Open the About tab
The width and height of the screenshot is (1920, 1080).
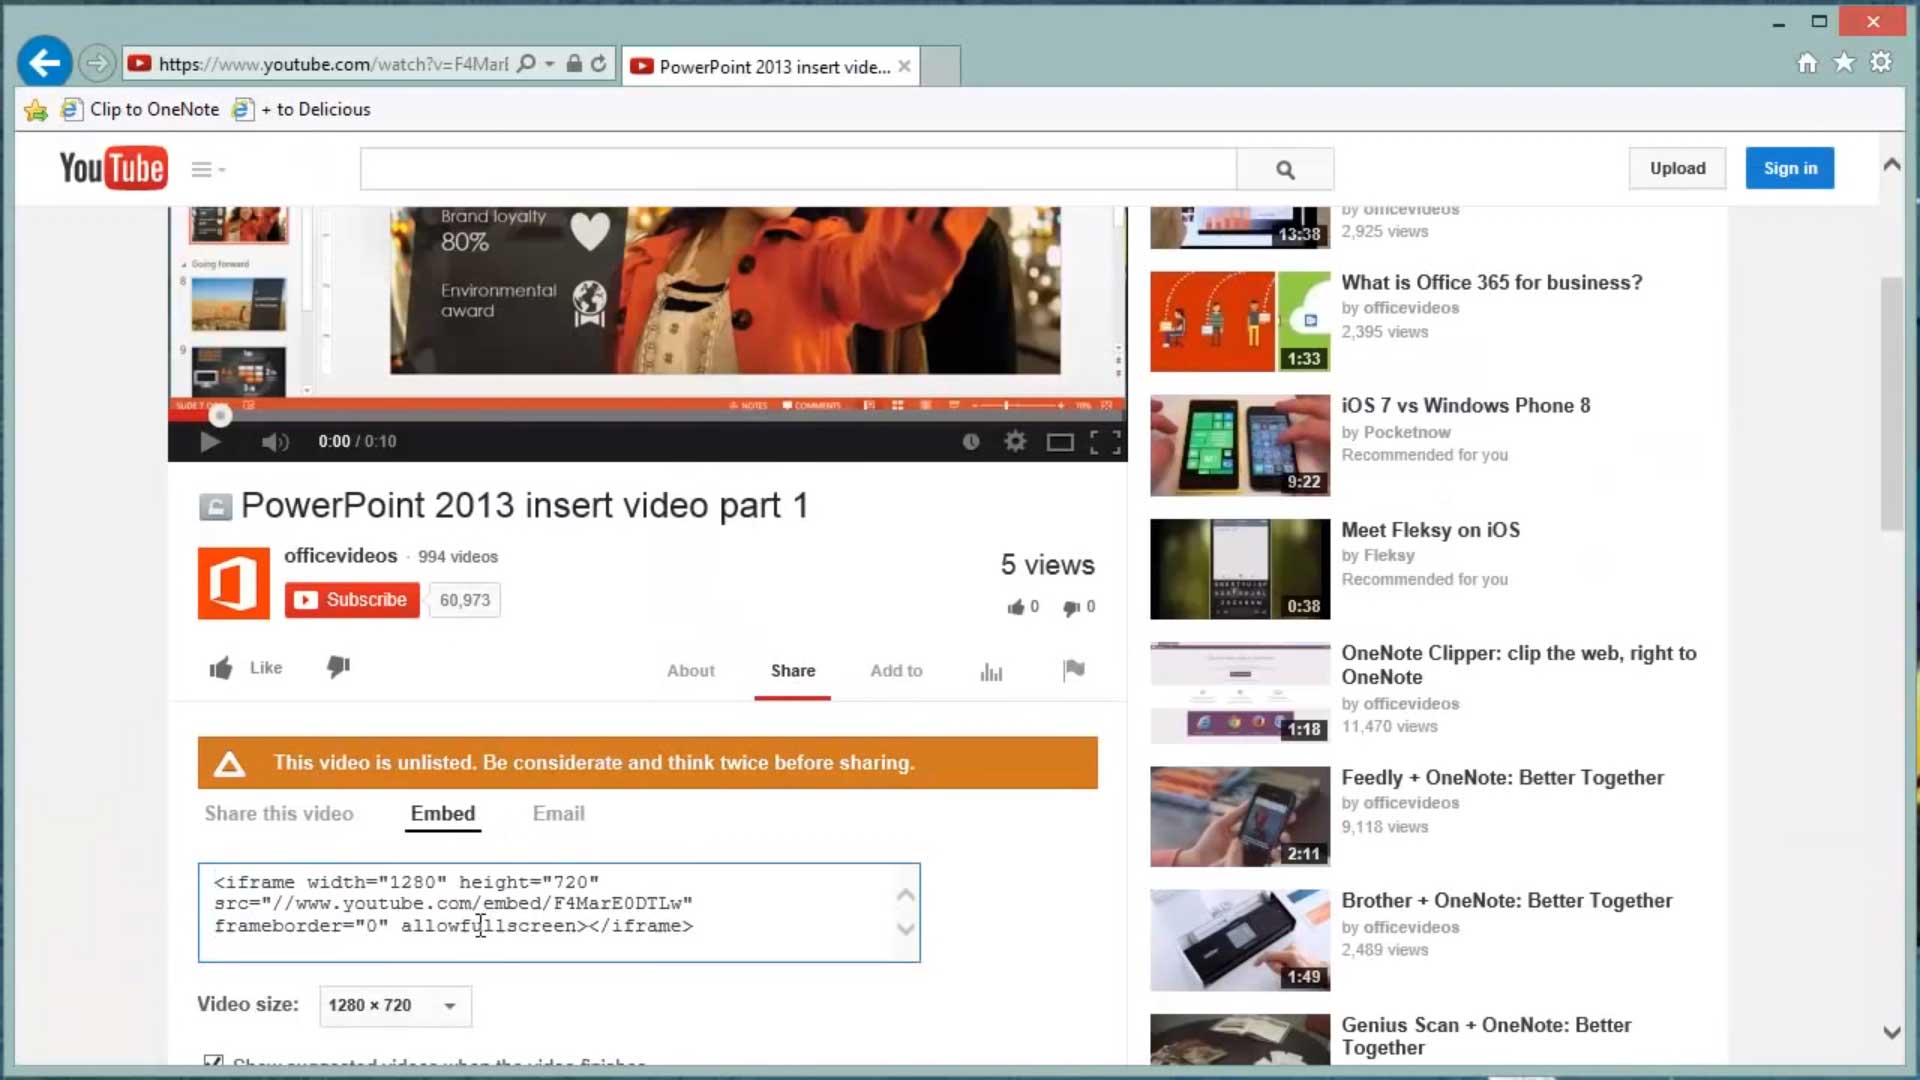point(691,671)
